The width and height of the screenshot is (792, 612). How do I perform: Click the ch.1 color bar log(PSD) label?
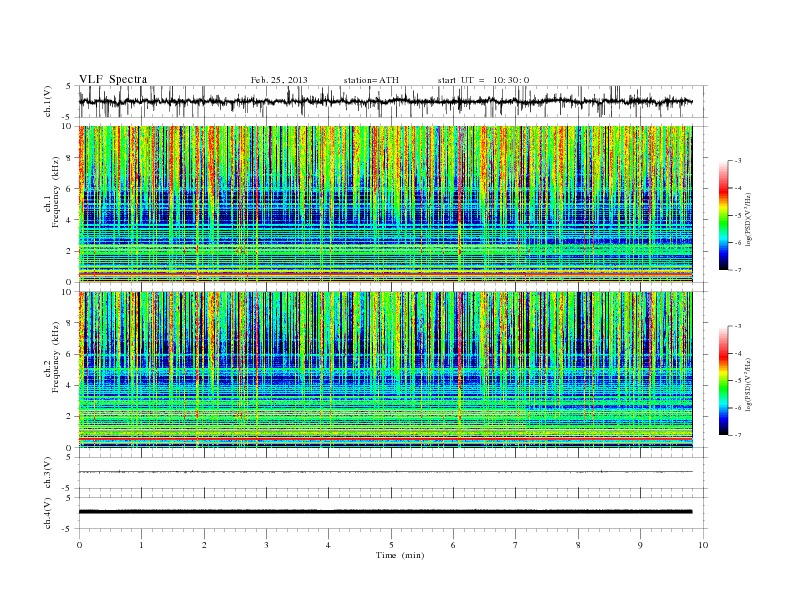pos(748,219)
